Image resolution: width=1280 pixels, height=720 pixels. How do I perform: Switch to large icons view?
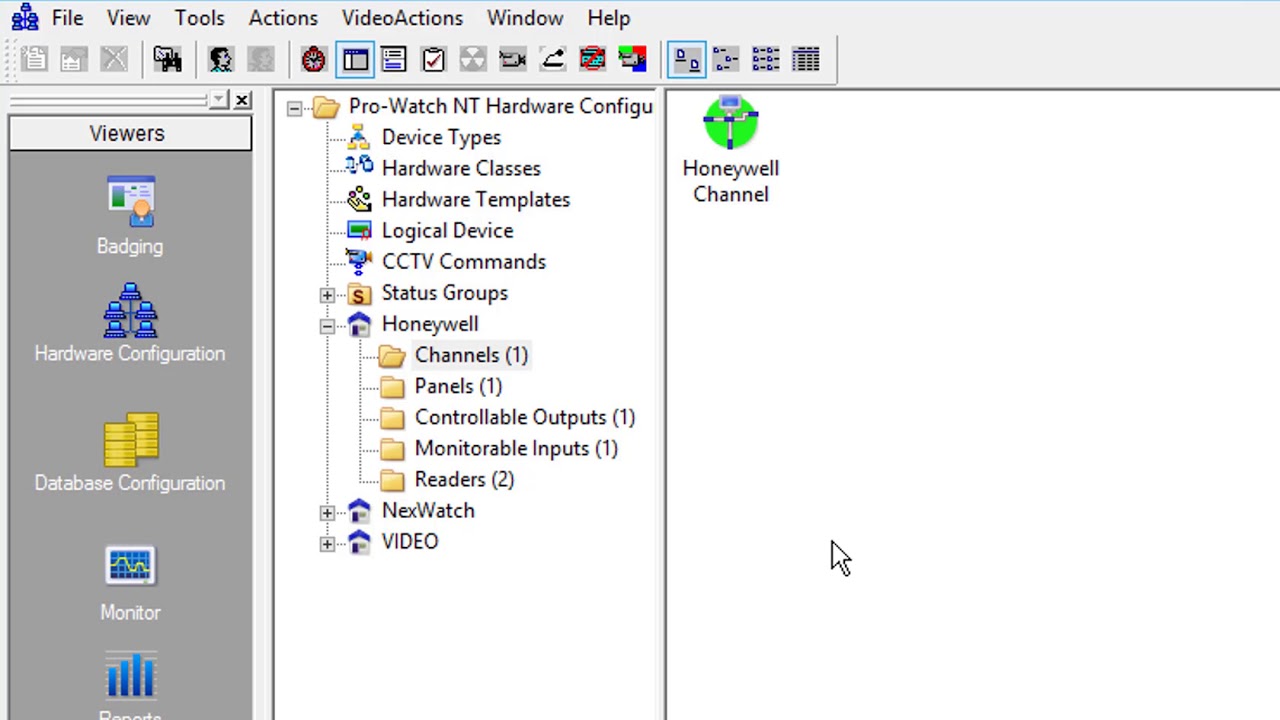point(686,59)
